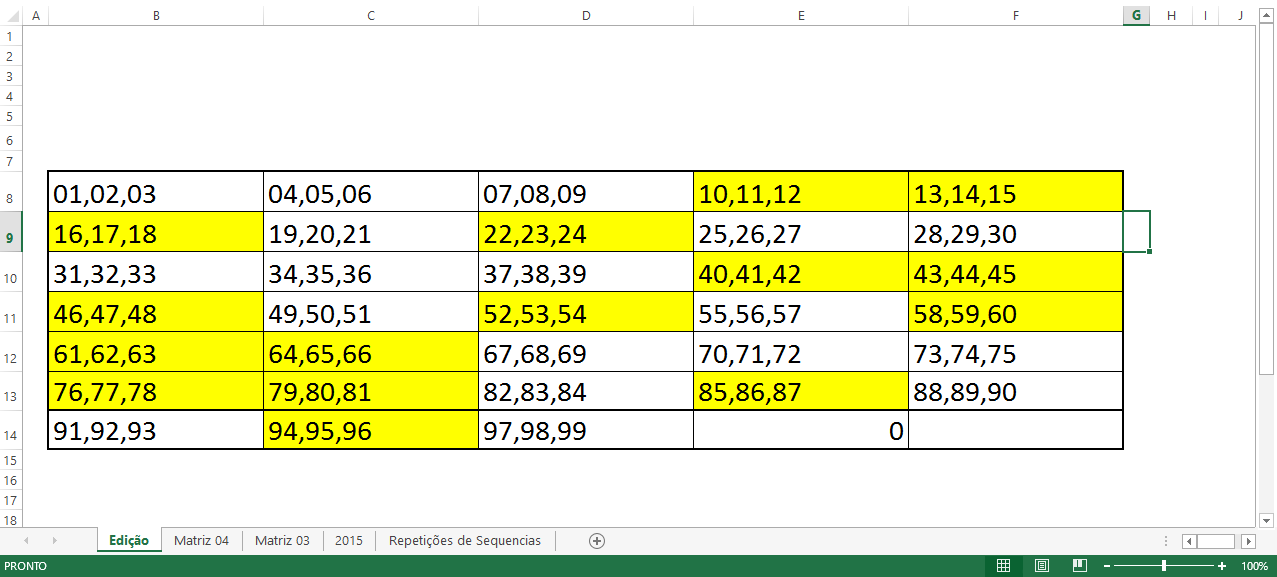
Task: Select column J header
Action: [1240, 15]
